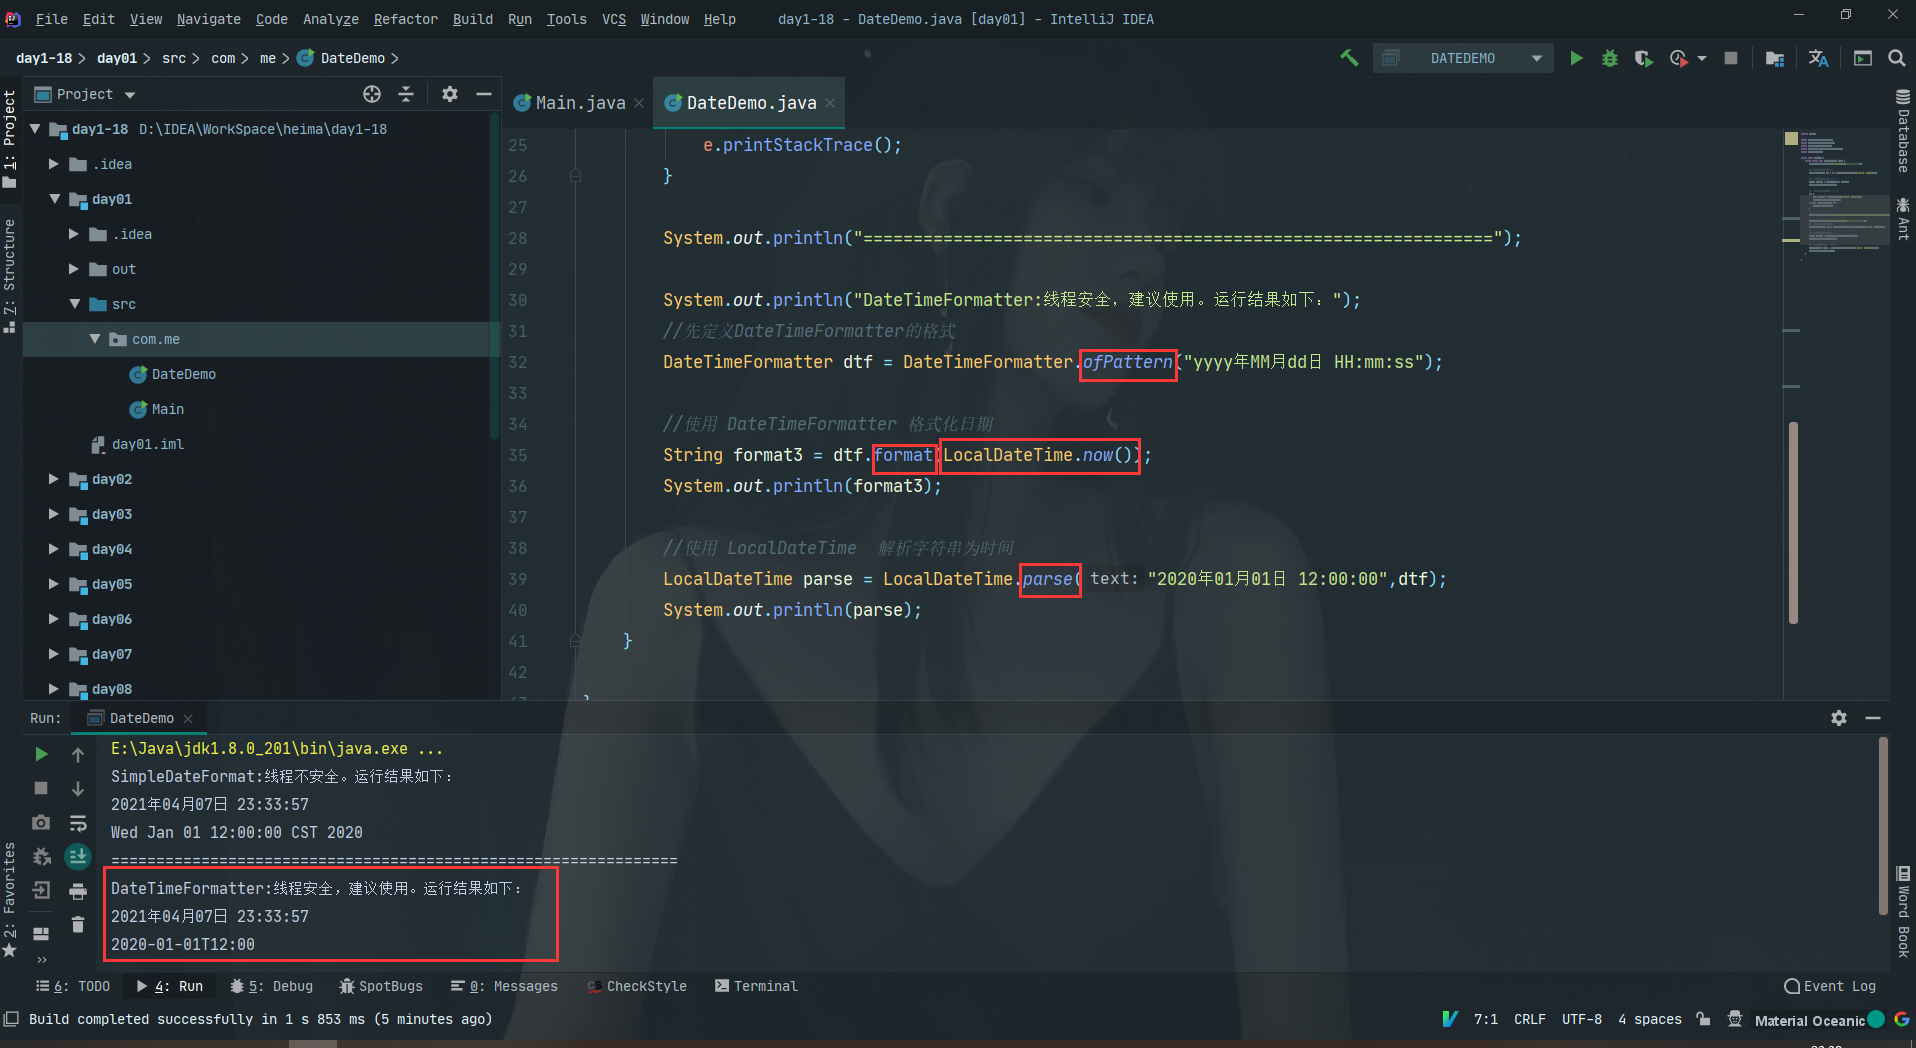Rerun DateDemo using the run panel rerun arrow
1916x1048 pixels.
(x=40, y=753)
